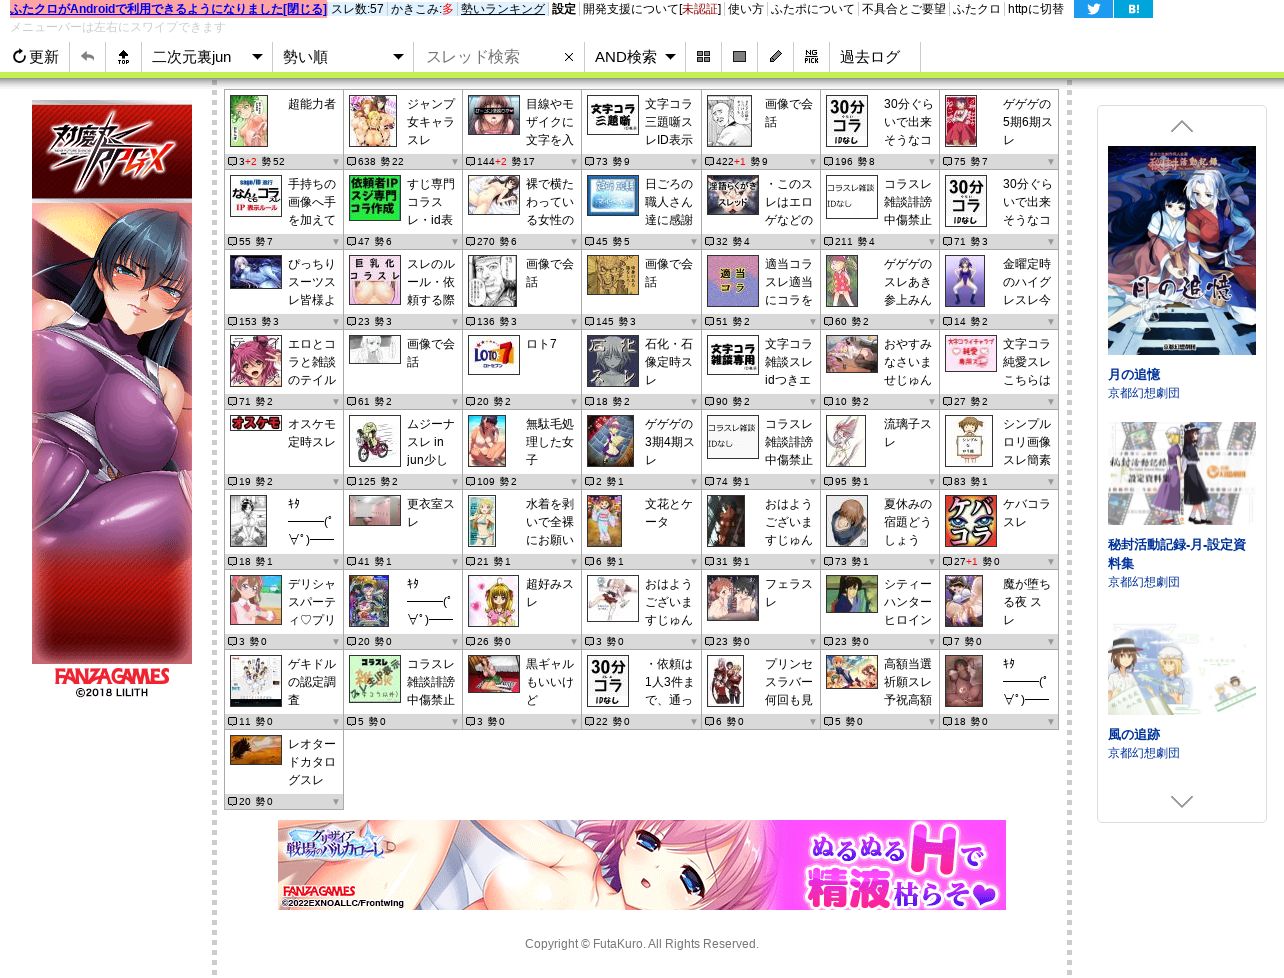Open 月の追憶 product link

coord(1134,375)
